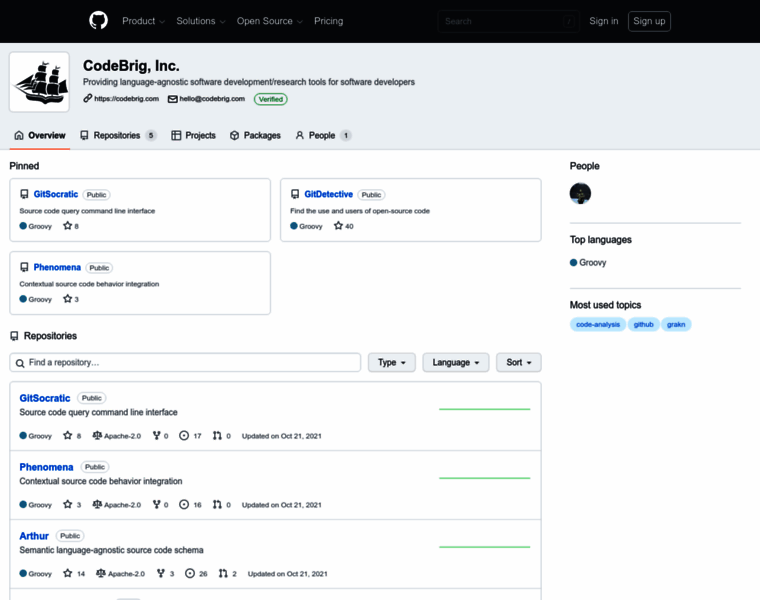Switch to the People tab
The image size is (760, 600).
point(323,135)
